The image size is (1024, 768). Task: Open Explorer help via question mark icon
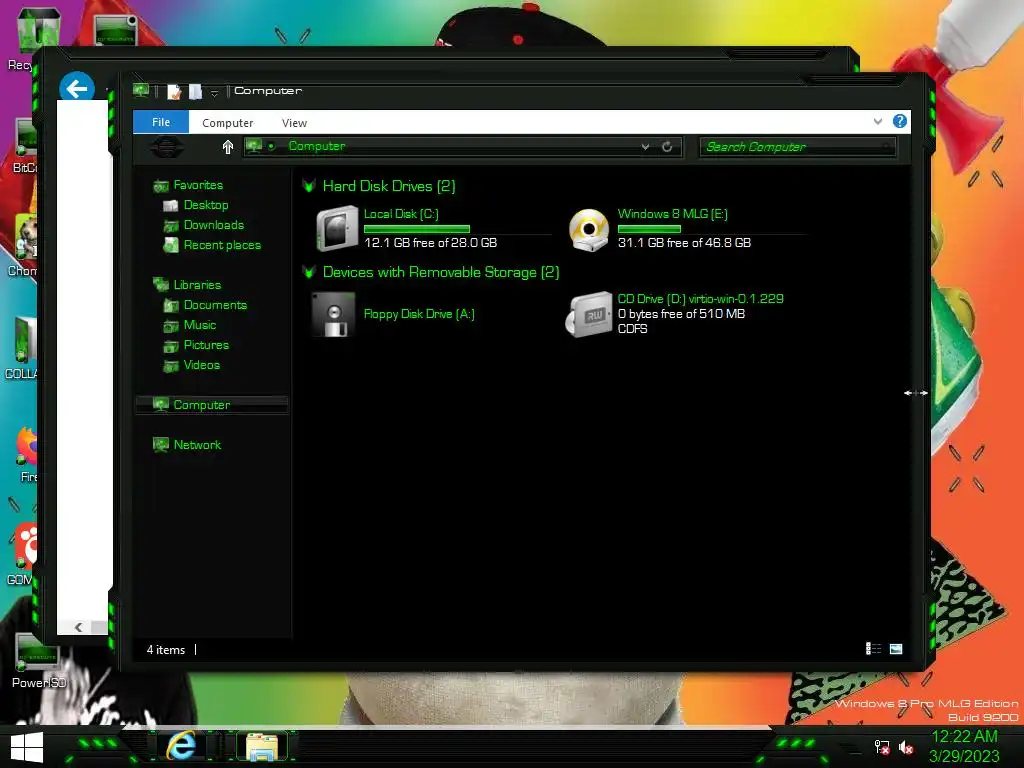coord(899,121)
